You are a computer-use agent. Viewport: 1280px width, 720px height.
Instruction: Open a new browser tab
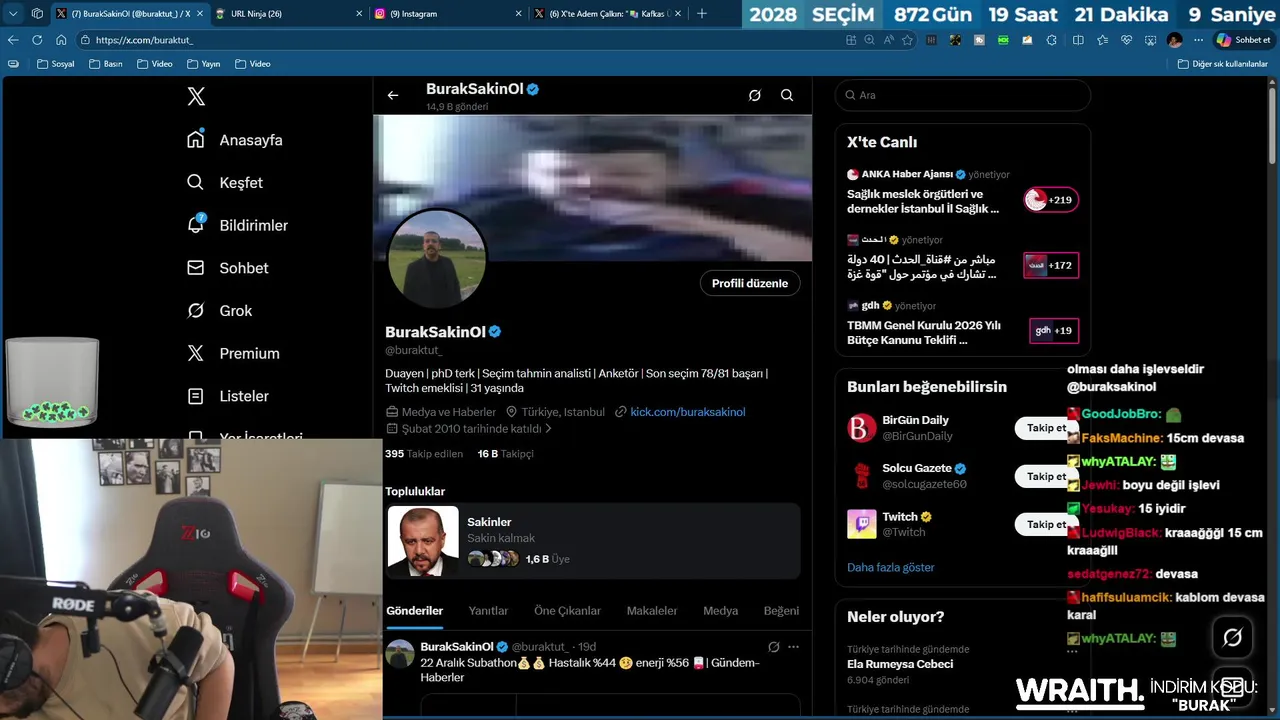click(x=702, y=13)
